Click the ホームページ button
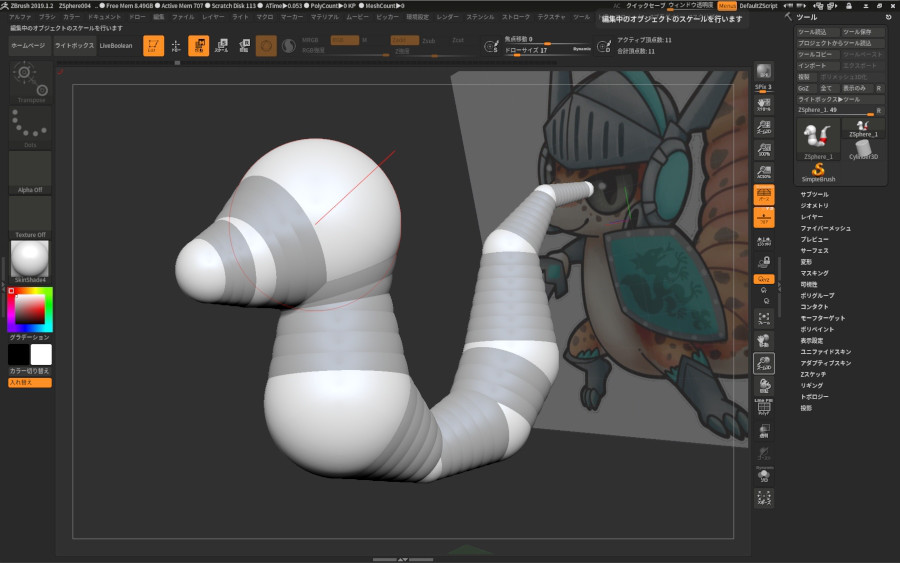 pyautogui.click(x=28, y=46)
